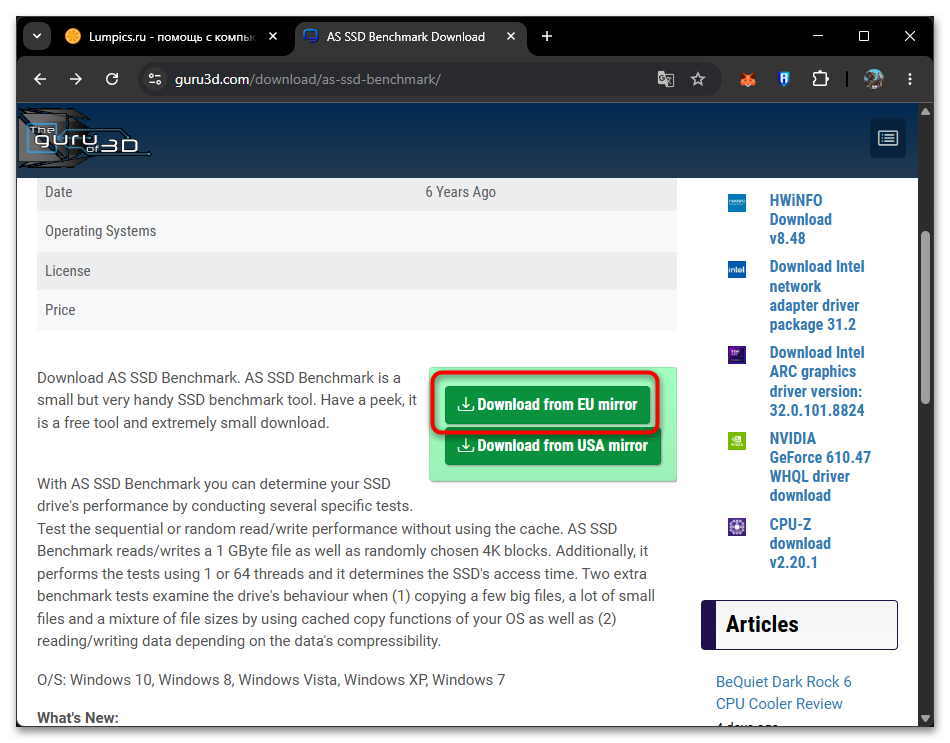950x743 pixels.
Task: Open the Extensions puzzle menu
Action: (x=820, y=79)
